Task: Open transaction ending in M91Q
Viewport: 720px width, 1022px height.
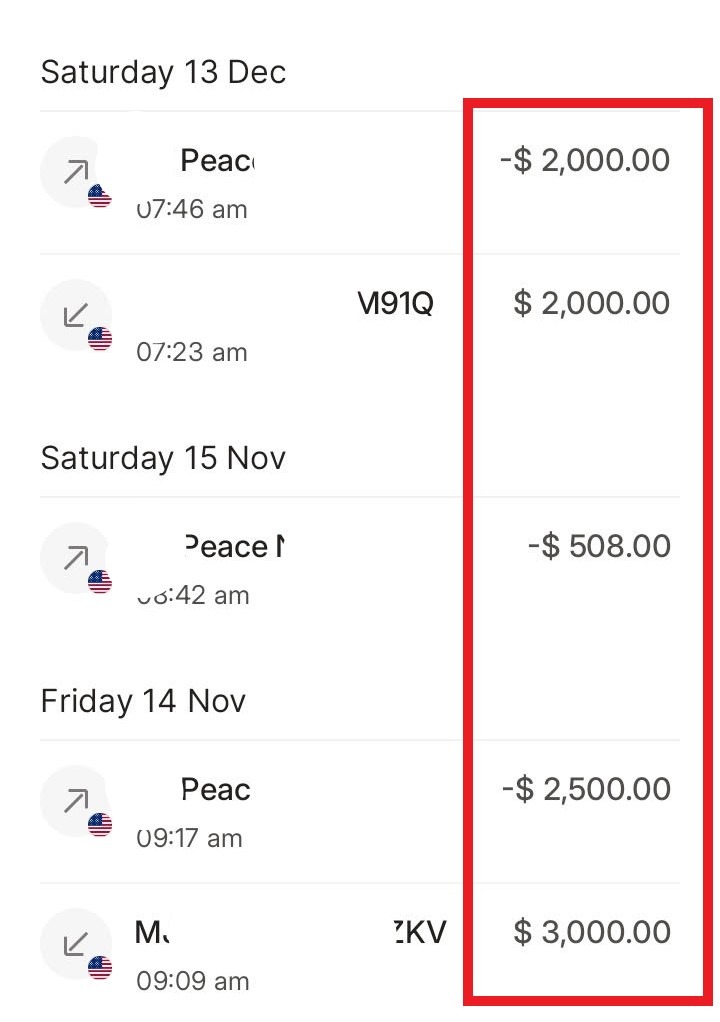Action: pos(395,303)
